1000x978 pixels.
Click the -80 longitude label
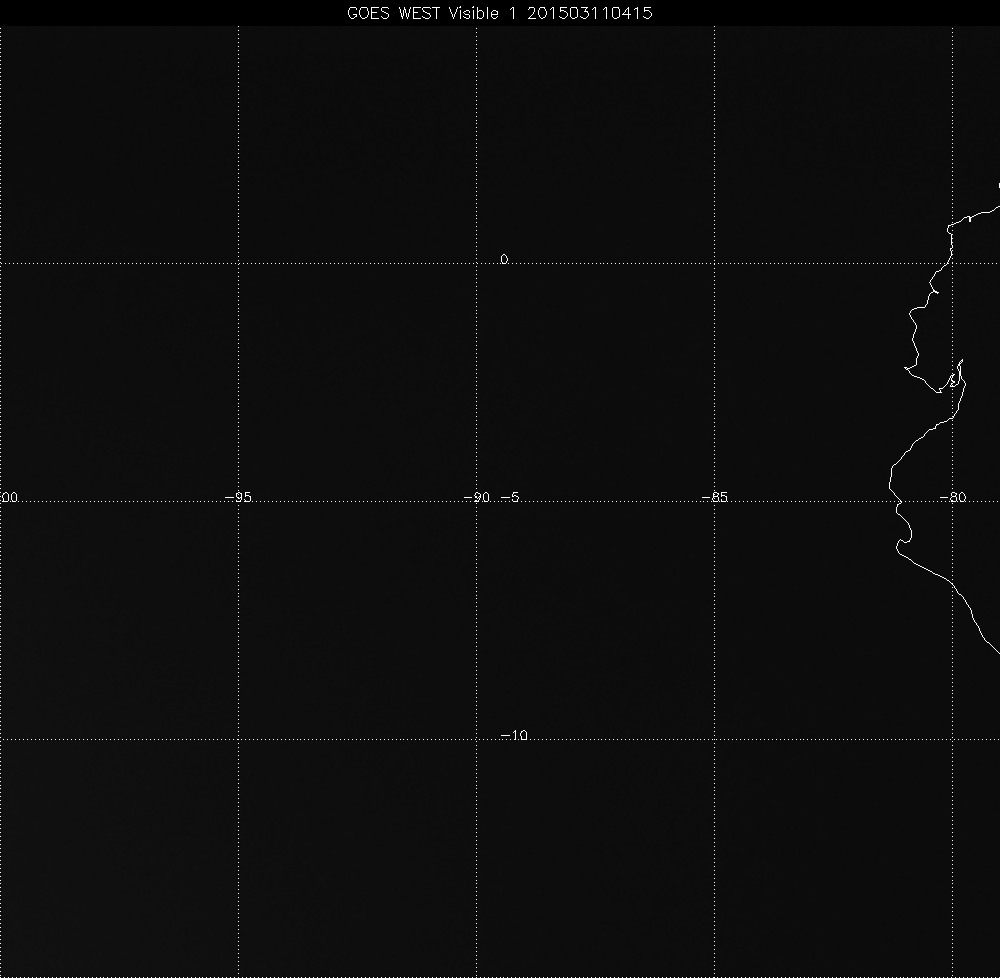pyautogui.click(x=953, y=497)
